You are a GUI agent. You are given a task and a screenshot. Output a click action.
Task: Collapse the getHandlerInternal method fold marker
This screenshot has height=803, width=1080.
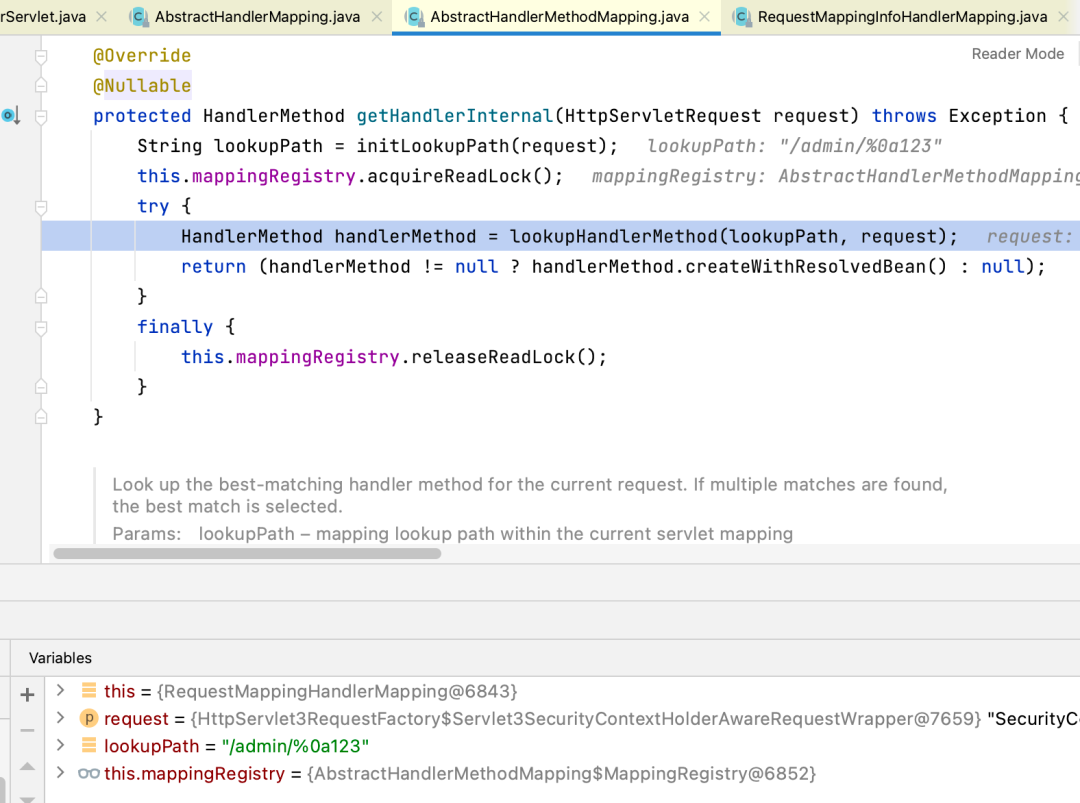[41, 117]
